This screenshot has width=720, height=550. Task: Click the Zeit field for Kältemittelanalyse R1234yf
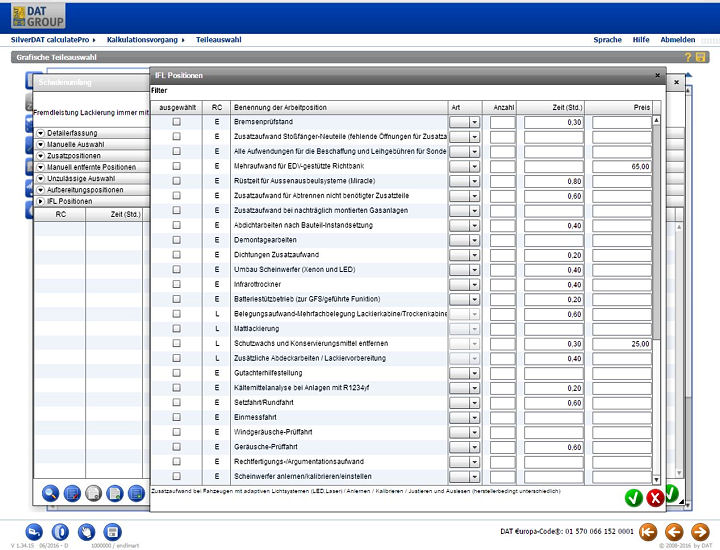pos(553,388)
